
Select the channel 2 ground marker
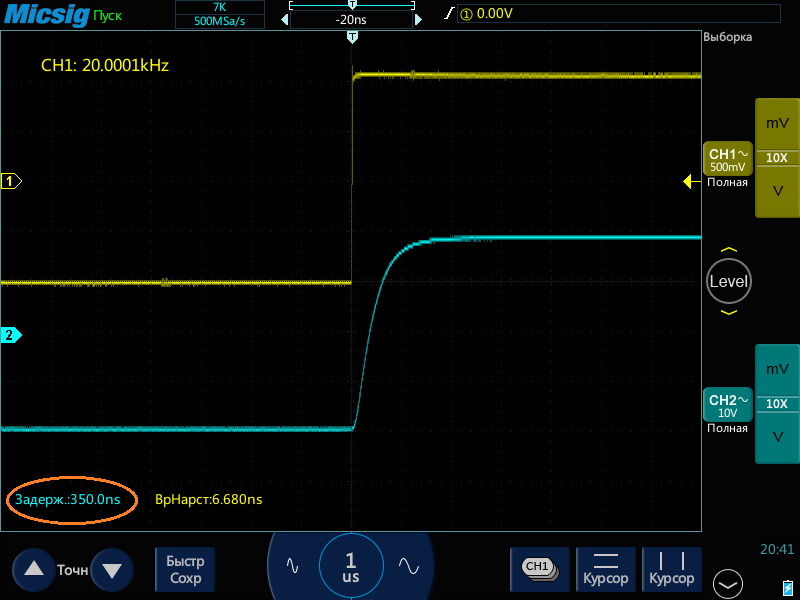pyautogui.click(x=11, y=335)
